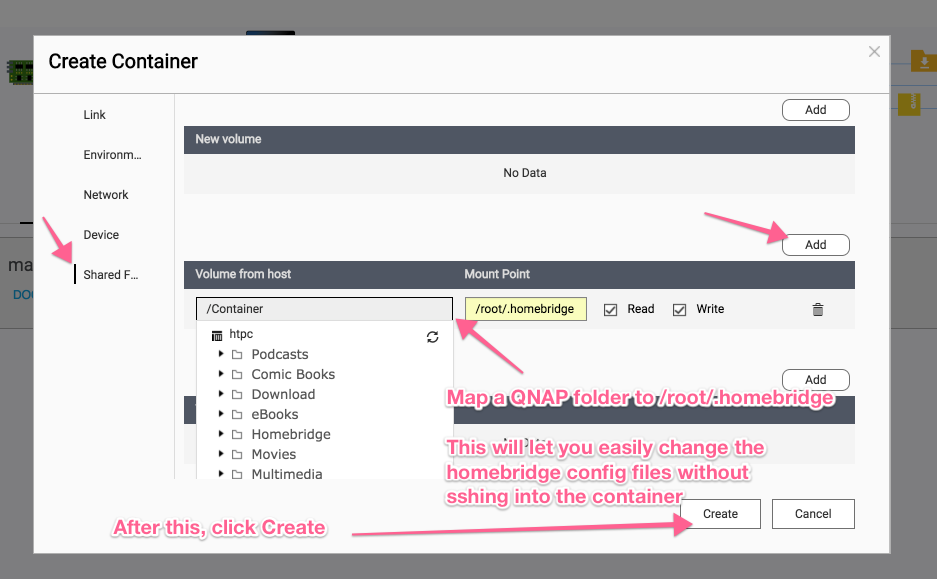Click the /root/.homebridge mount point field
Image resolution: width=937 pixels, height=579 pixels.
526,309
